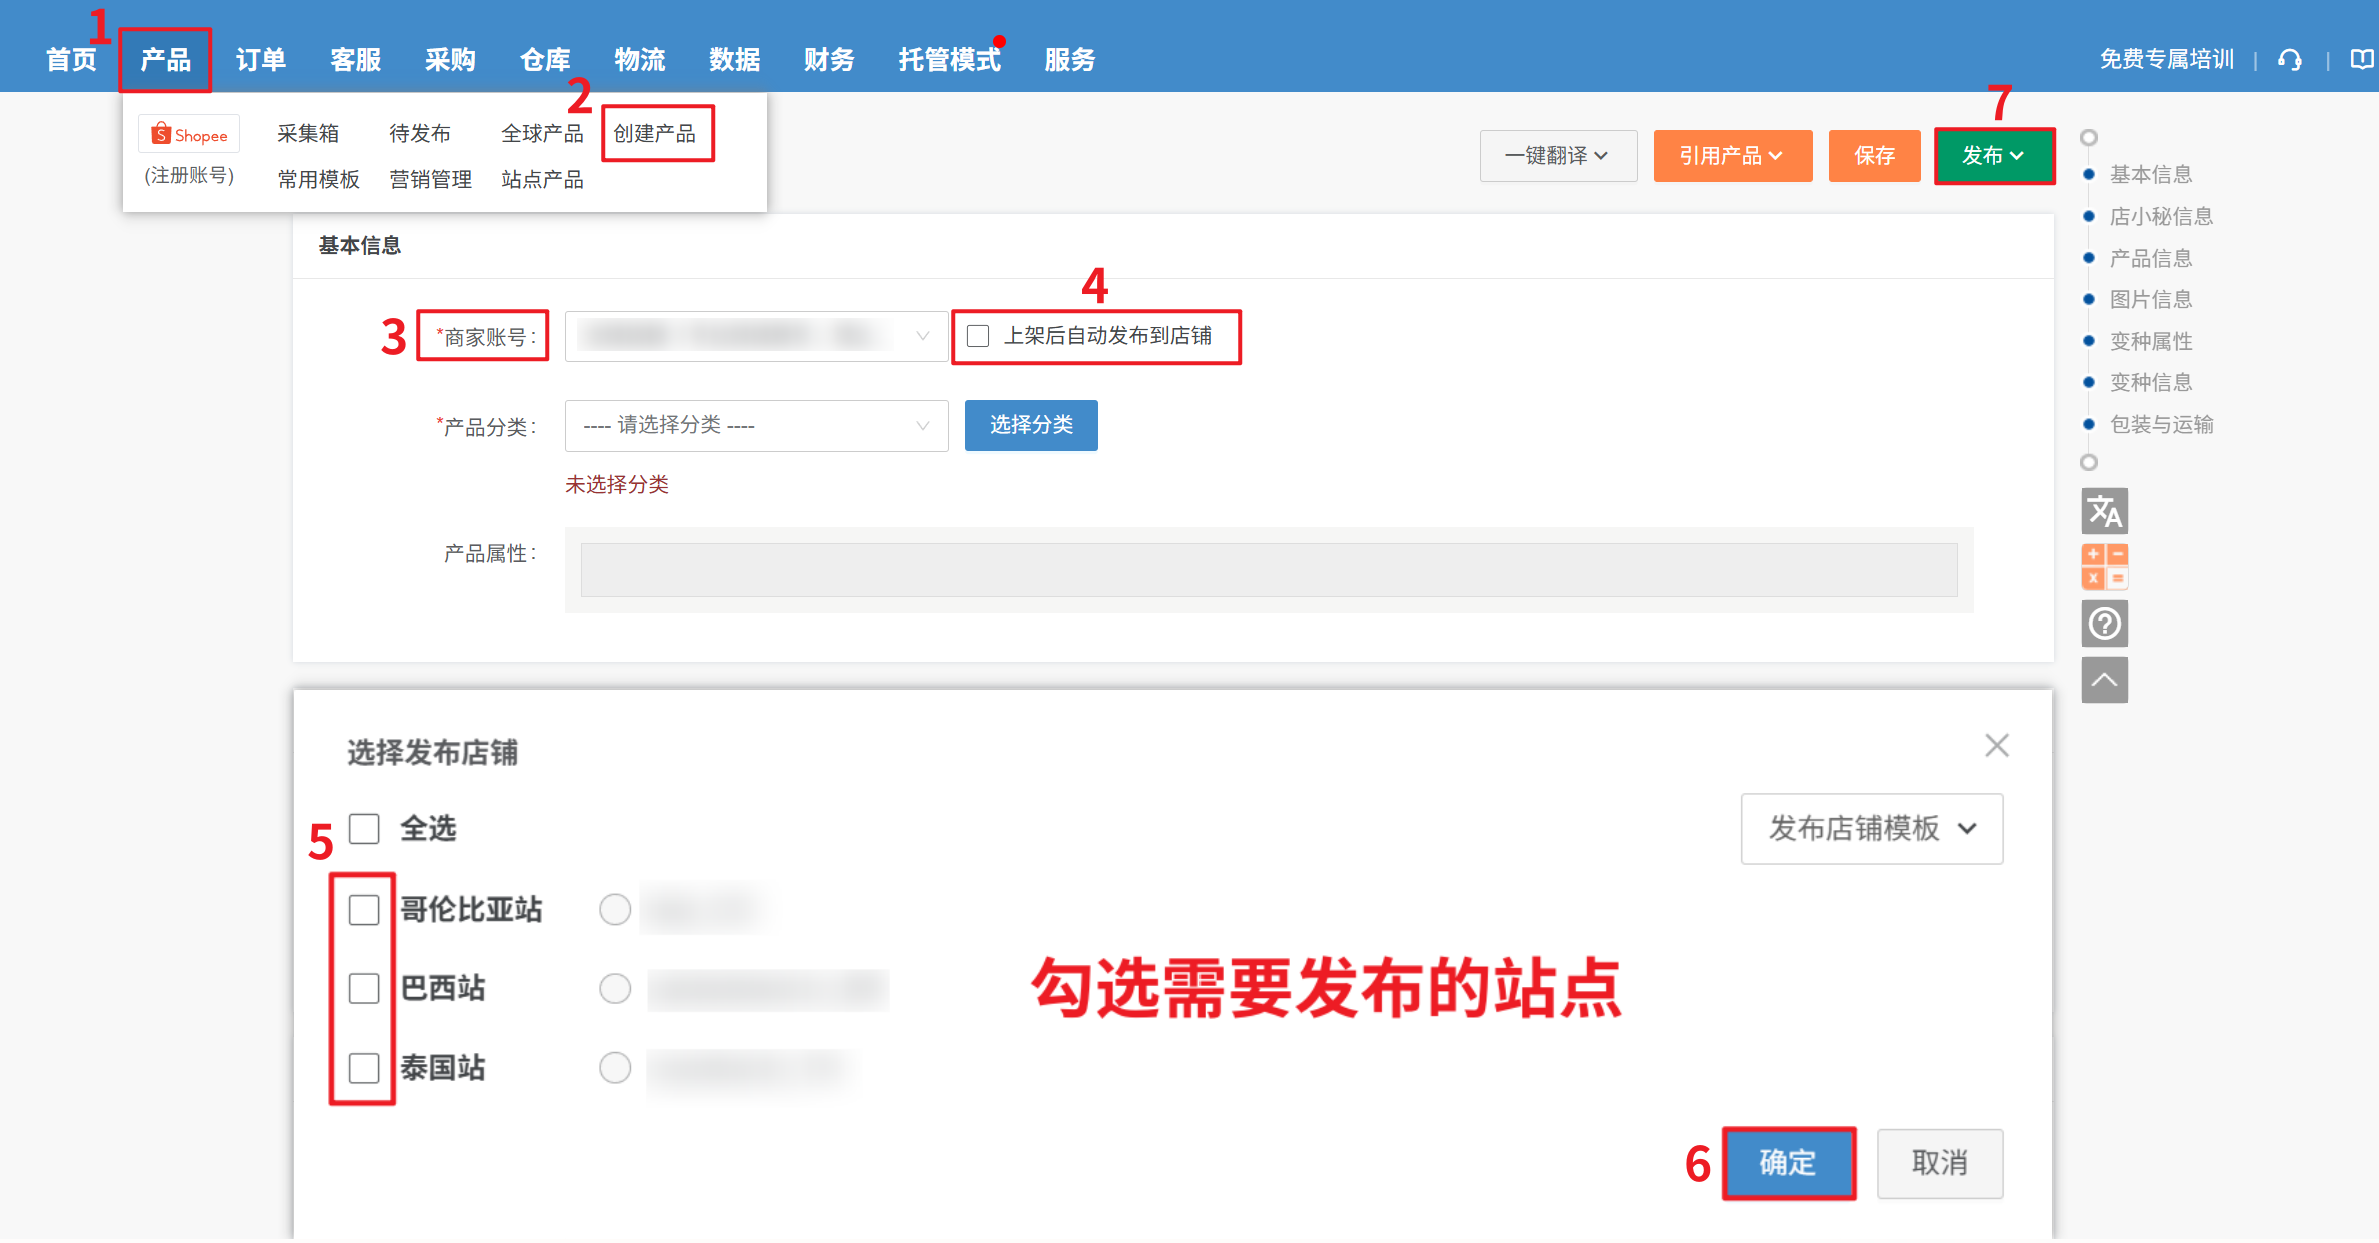Jump to 图片信息 section anchor
This screenshot has height=1243, width=2379.
[2150, 300]
